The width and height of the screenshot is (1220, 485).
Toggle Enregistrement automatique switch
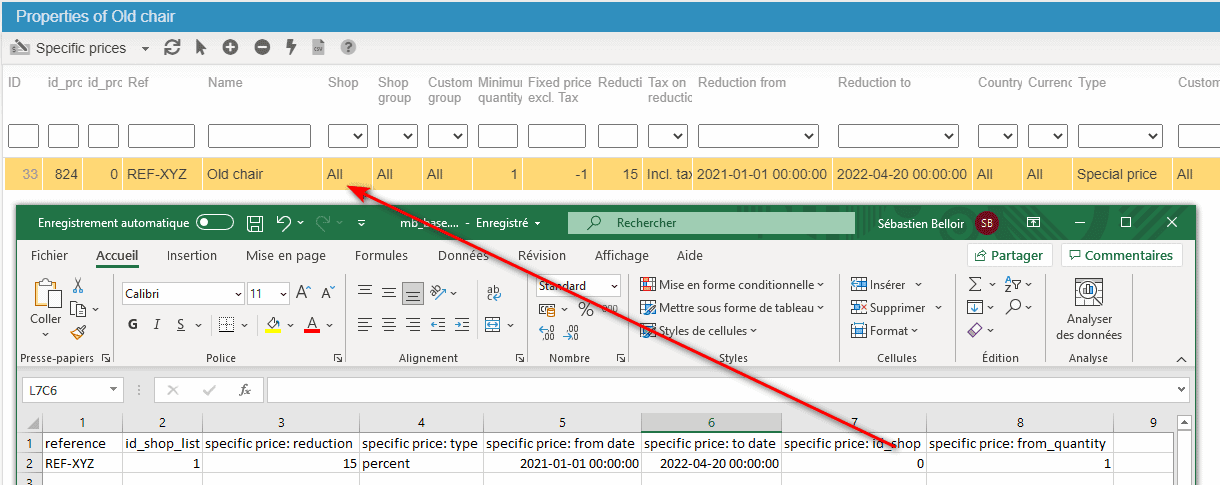click(x=215, y=223)
